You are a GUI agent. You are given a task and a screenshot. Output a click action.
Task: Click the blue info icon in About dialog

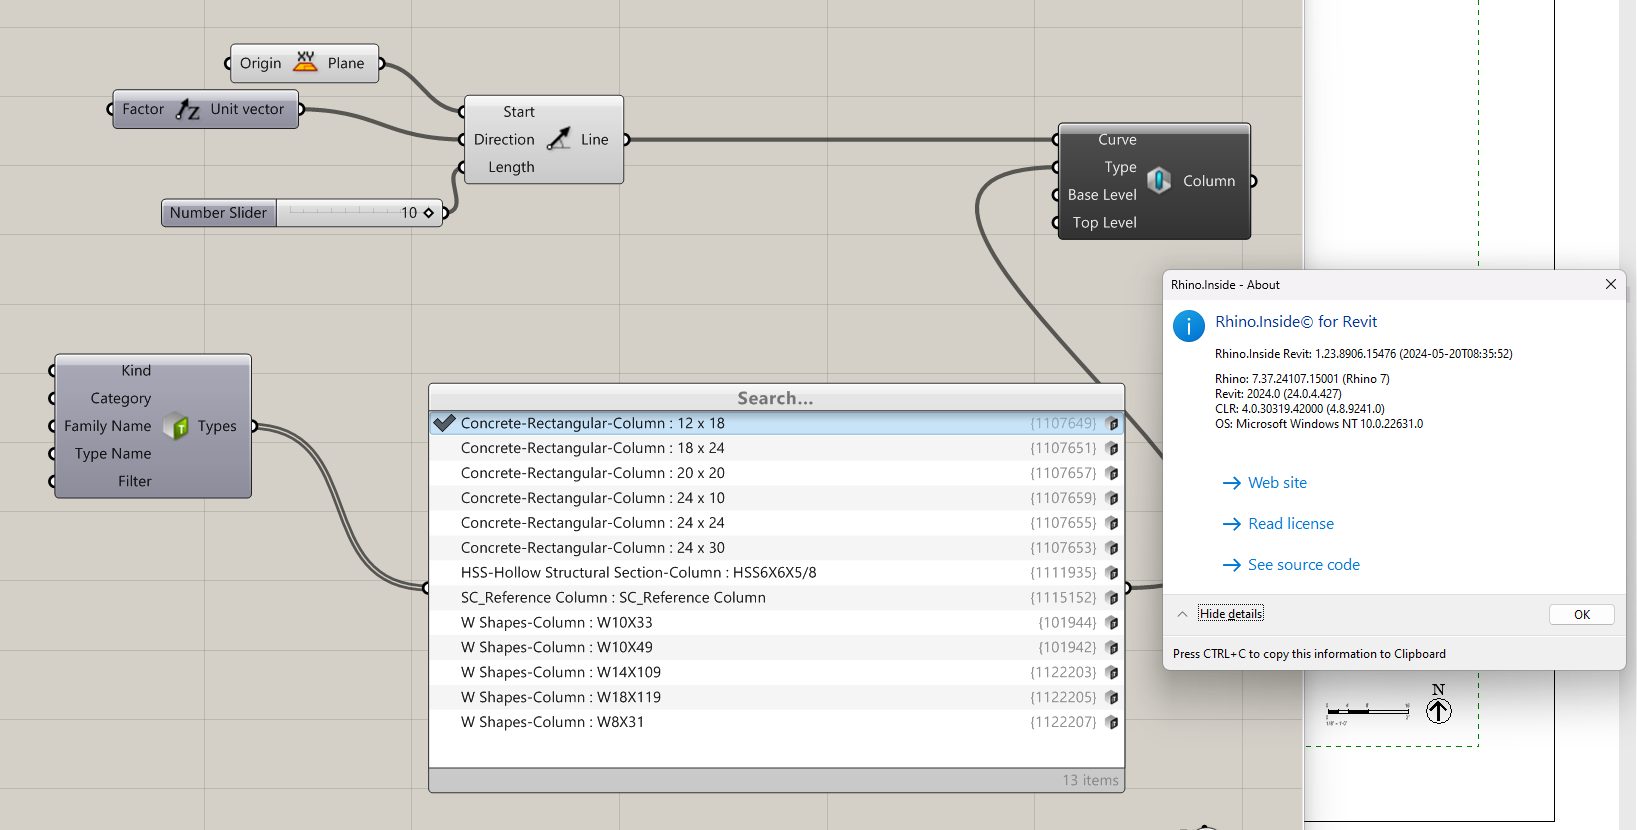(1188, 326)
